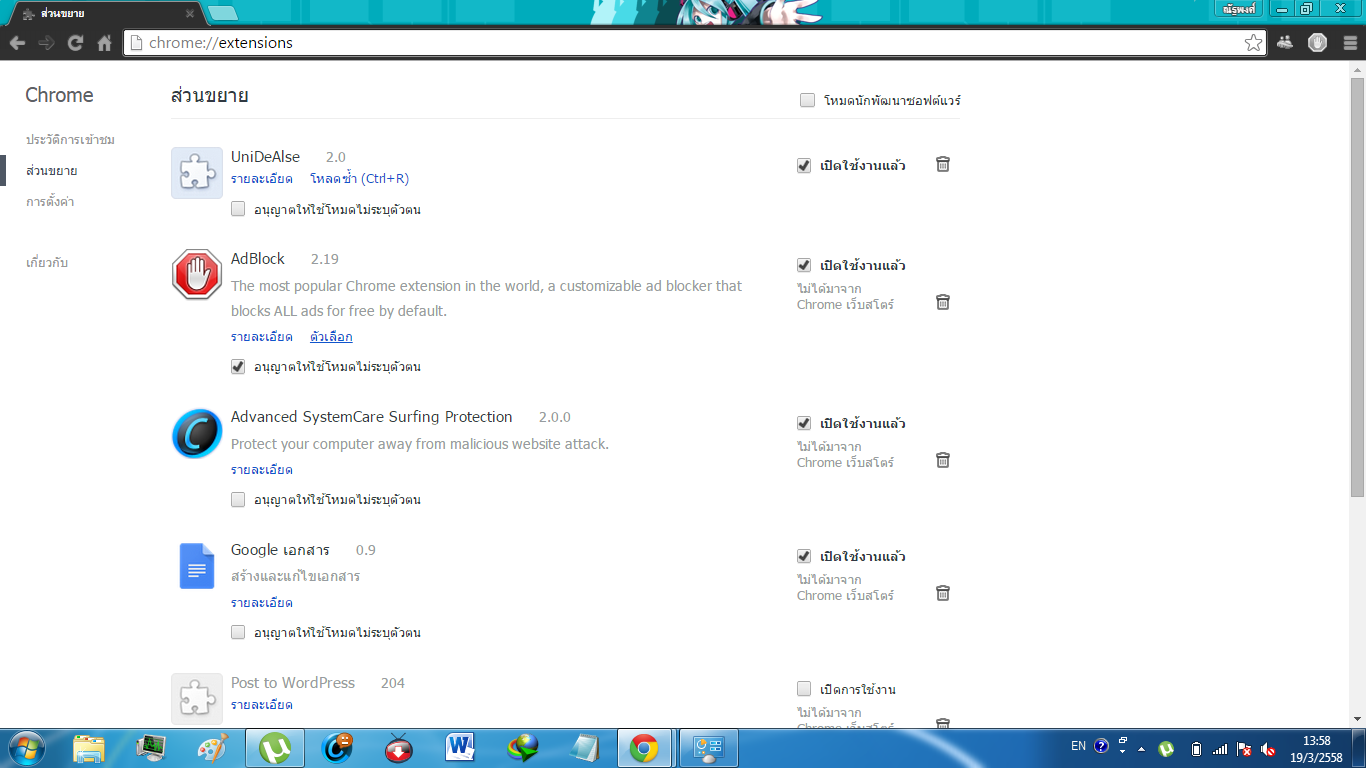Launch Microsoft Word from the taskbar
The height and width of the screenshot is (768, 1366).
[x=461, y=748]
